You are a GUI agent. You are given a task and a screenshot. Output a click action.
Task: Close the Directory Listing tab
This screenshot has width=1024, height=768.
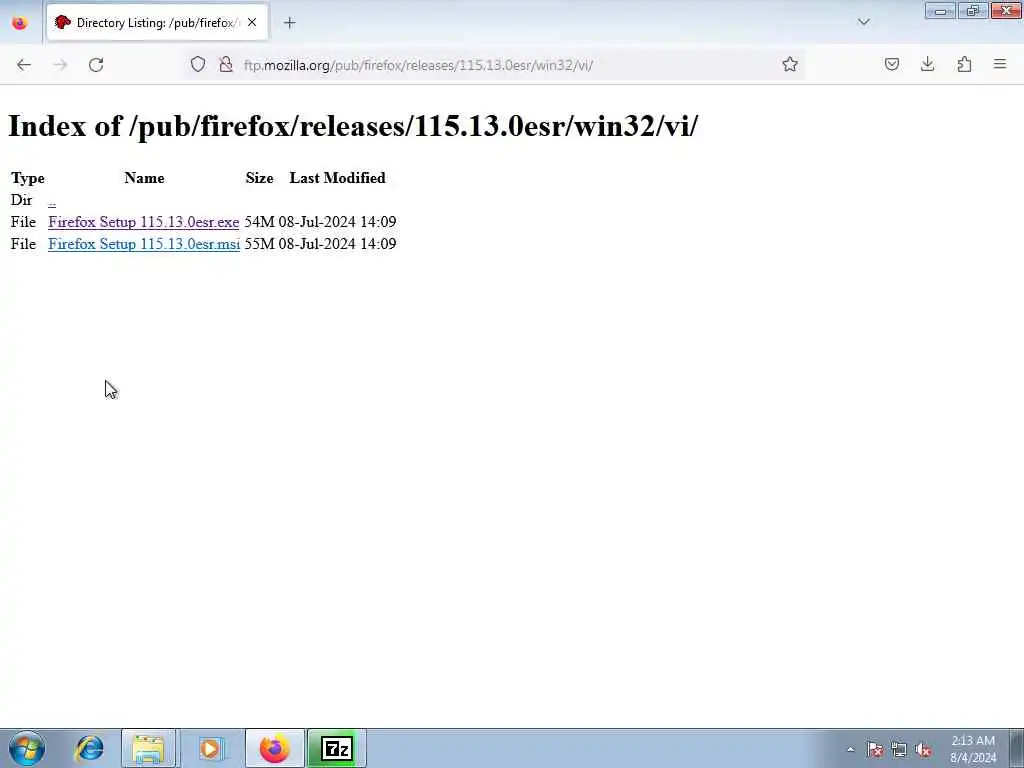click(x=252, y=22)
